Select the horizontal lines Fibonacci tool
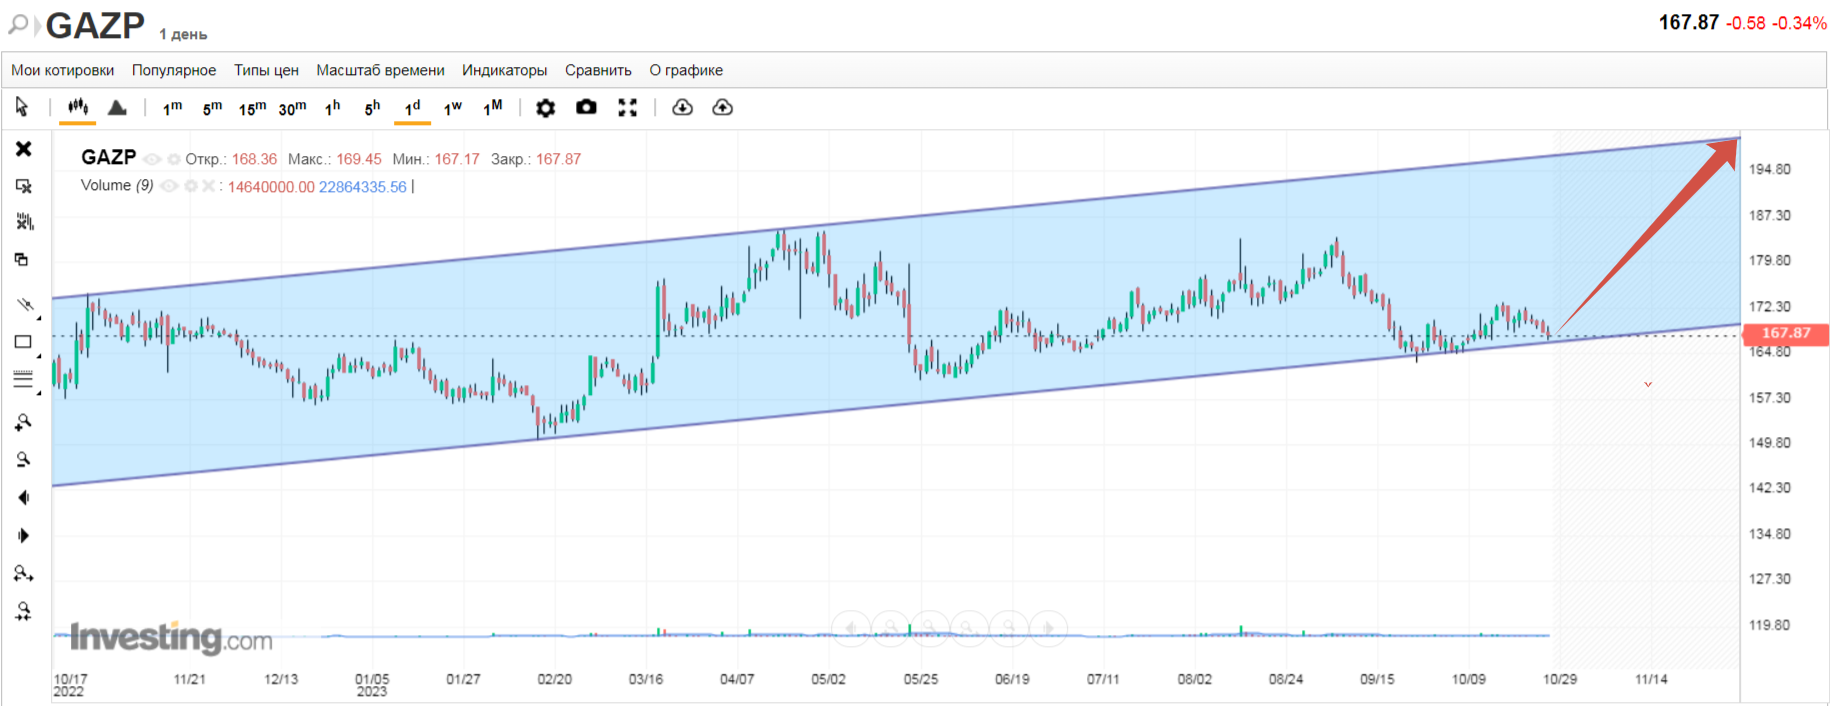This screenshot has width=1830, height=706. 24,380
